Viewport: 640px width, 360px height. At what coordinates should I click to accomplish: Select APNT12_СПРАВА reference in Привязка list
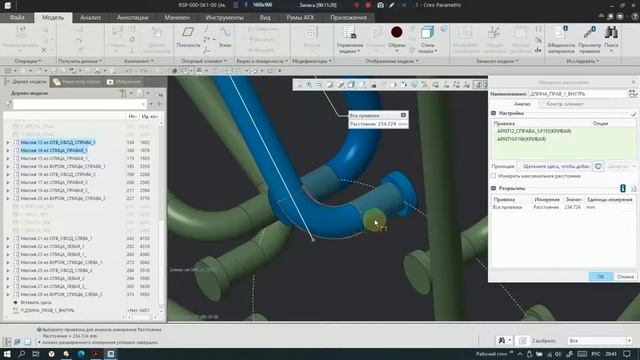[534, 131]
